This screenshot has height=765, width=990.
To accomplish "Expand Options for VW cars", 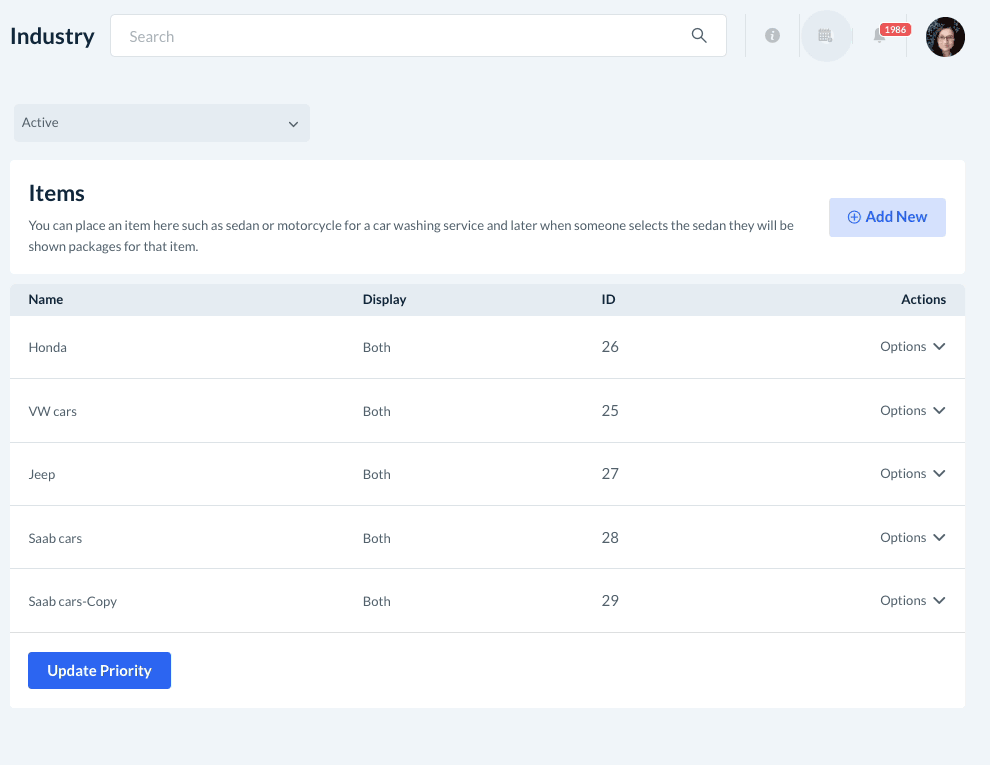I will 912,410.
